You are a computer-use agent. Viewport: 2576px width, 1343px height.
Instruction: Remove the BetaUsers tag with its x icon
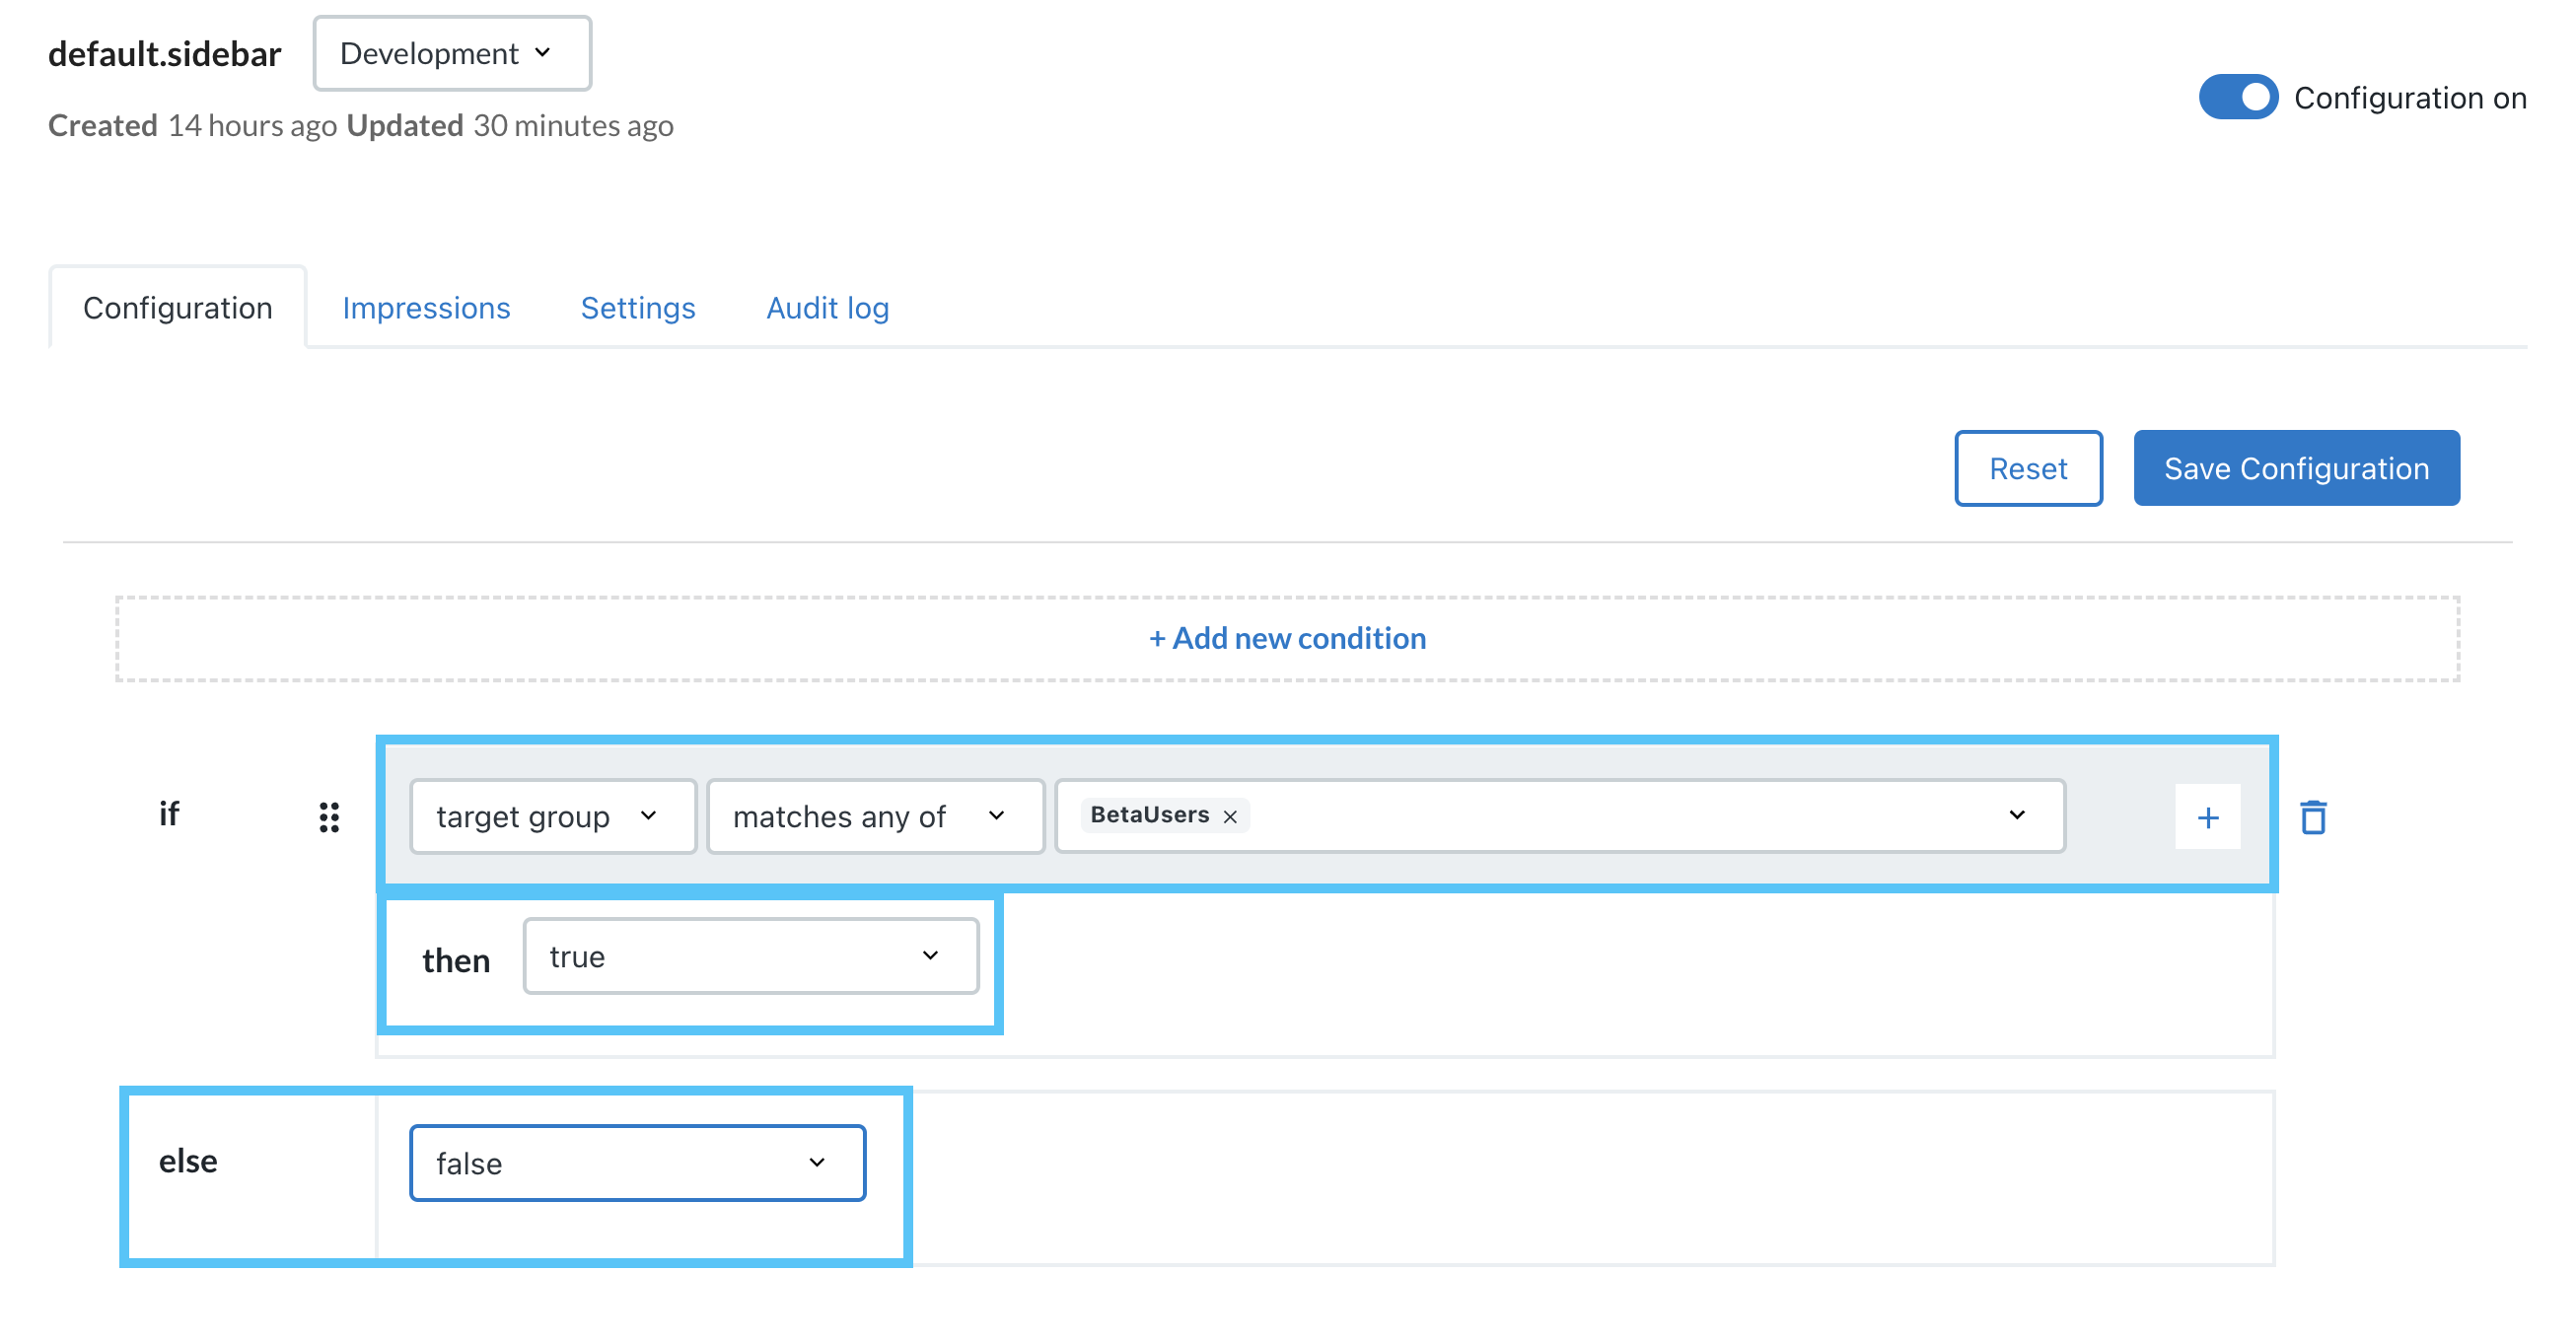(x=1233, y=815)
